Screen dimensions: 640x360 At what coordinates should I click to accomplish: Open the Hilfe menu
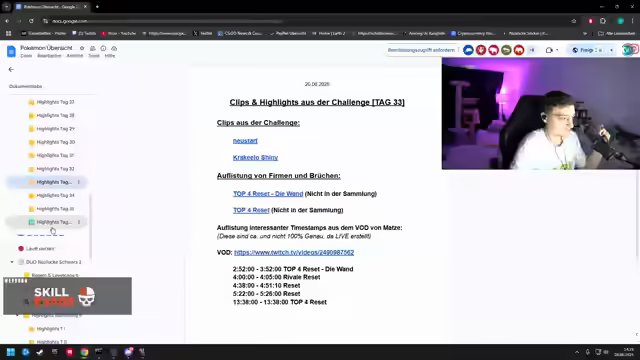click(110, 56)
